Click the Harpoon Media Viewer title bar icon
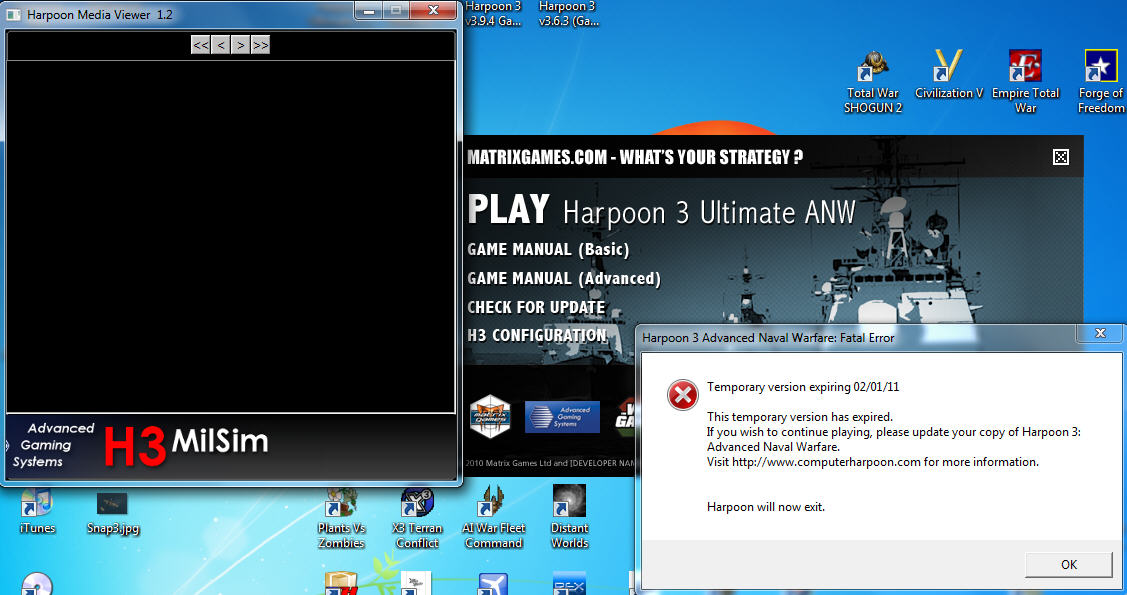Screen dimensions: 1127x595 tap(14, 14)
